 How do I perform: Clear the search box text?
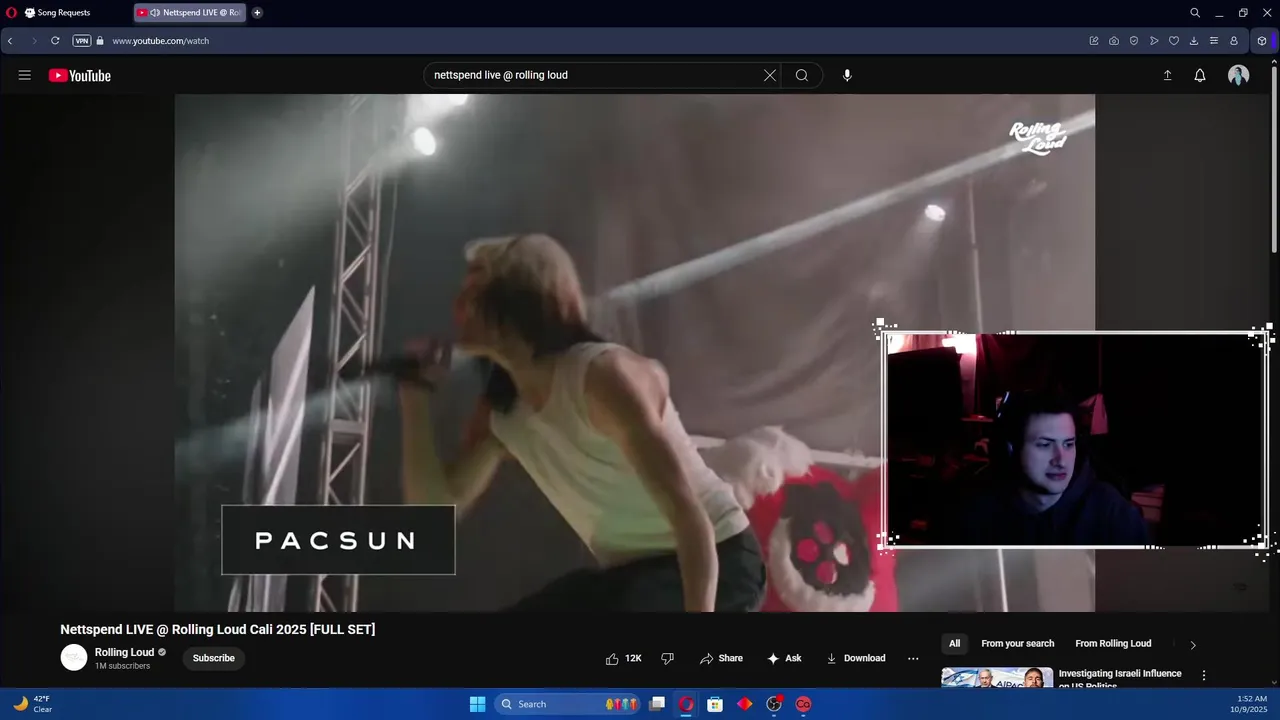click(770, 75)
